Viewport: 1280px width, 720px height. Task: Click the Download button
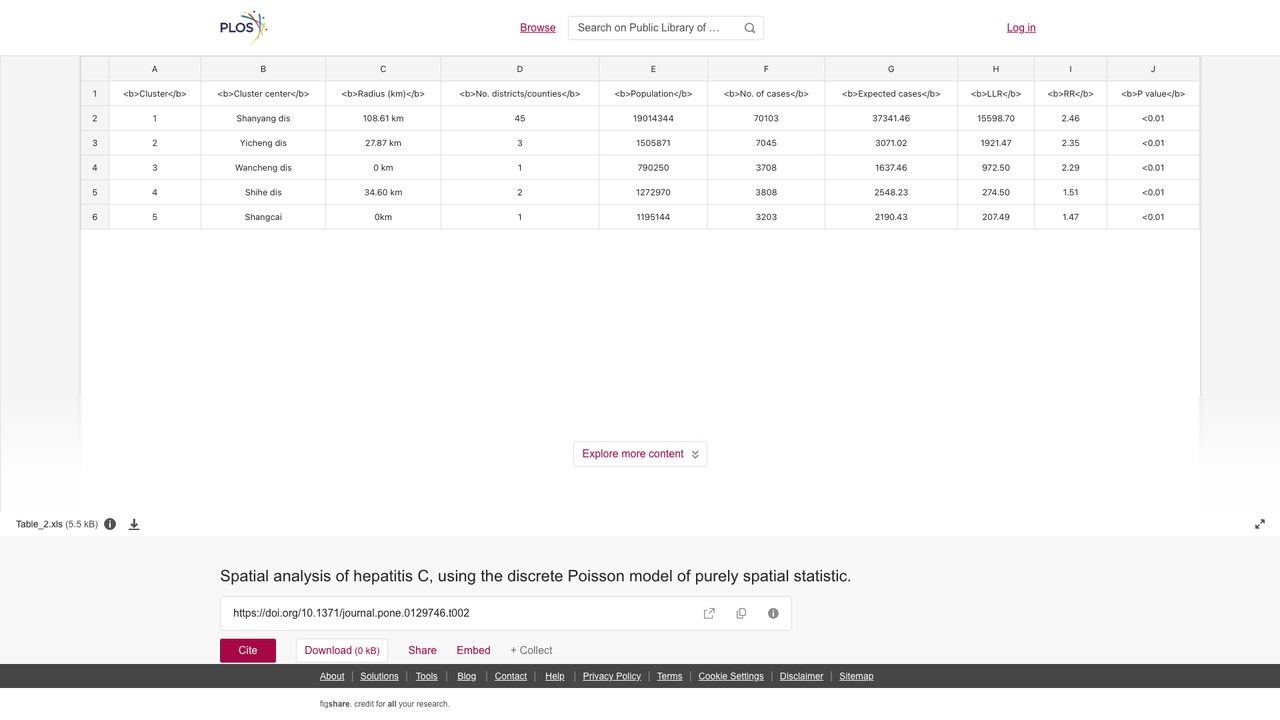(342, 650)
